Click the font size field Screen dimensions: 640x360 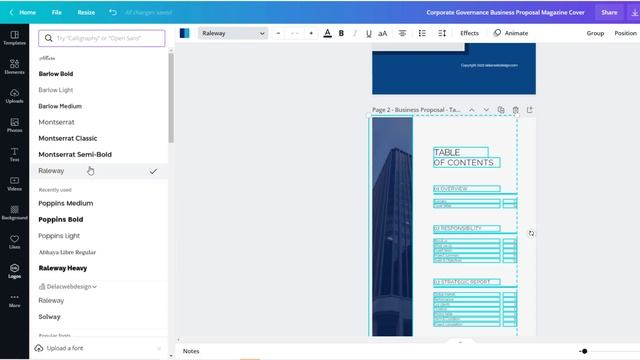point(295,33)
